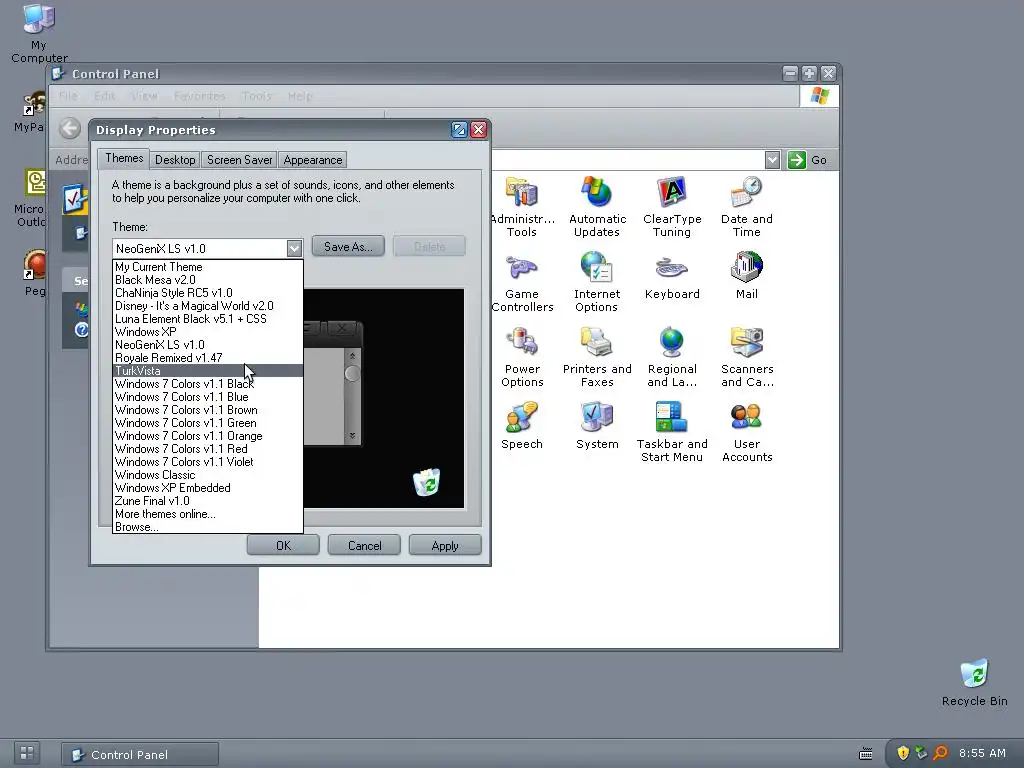Switch to the Screen Saver tab

(239, 160)
